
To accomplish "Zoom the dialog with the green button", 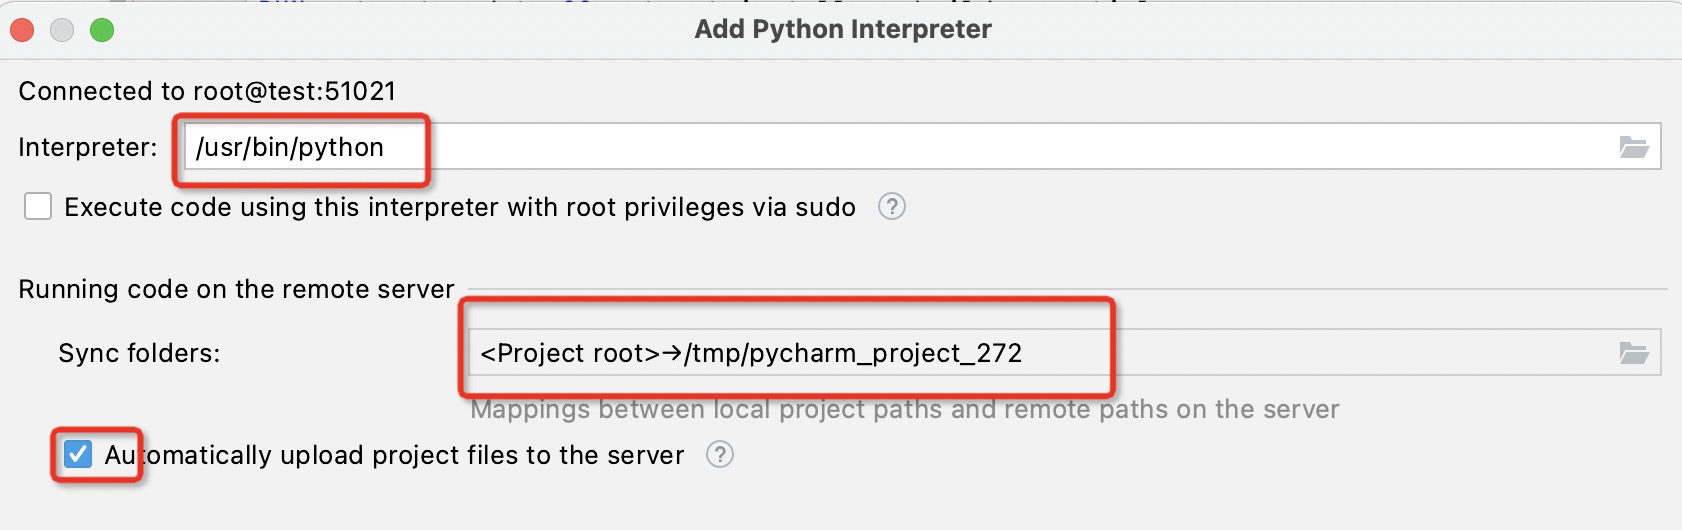I will (102, 30).
